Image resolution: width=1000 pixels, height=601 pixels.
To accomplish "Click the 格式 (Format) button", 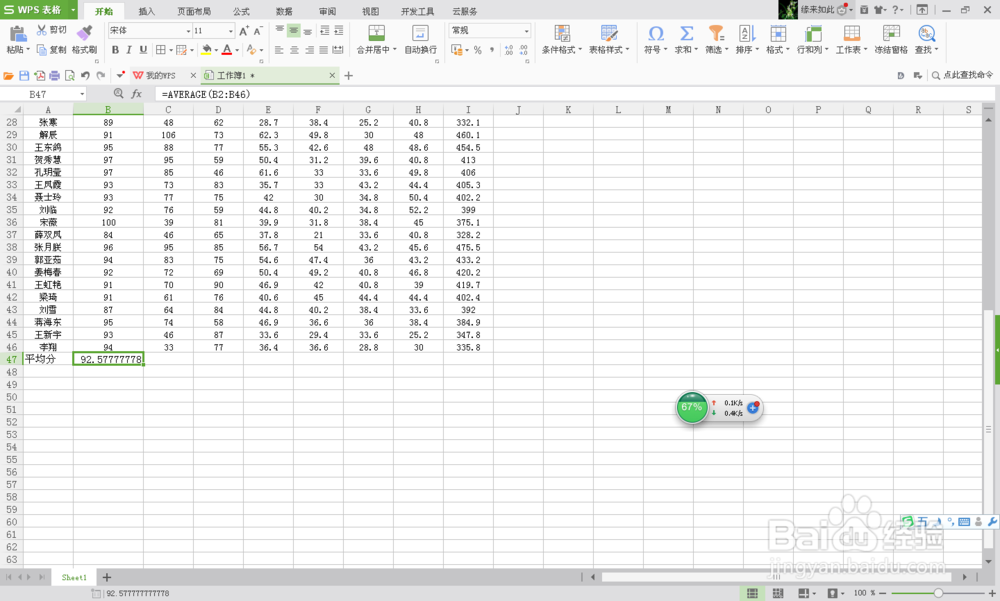I will (778, 40).
